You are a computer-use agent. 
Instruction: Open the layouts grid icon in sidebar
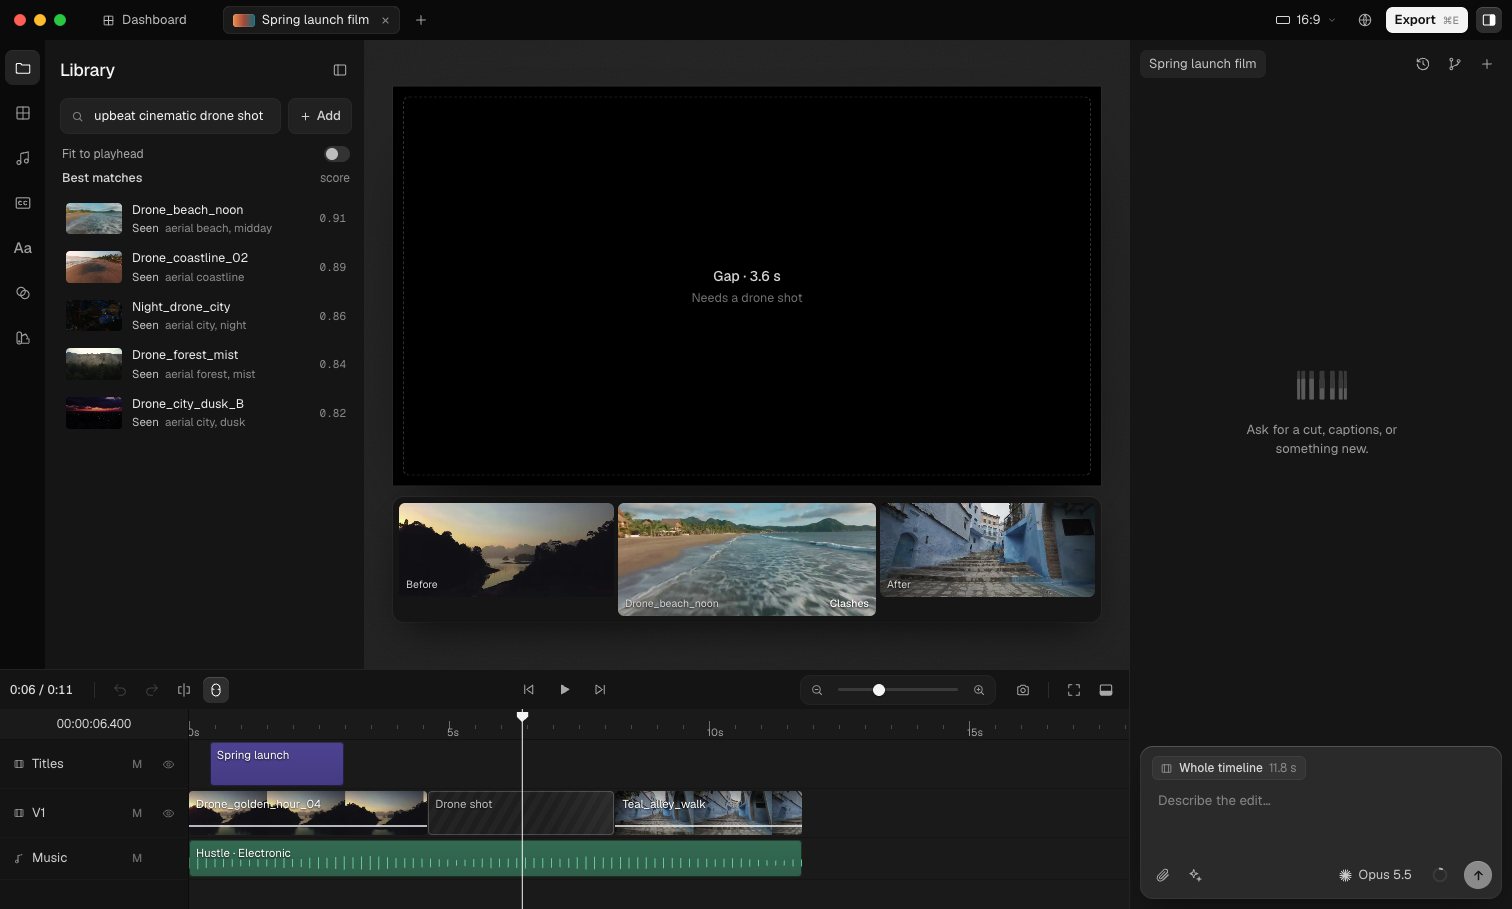[x=22, y=113]
